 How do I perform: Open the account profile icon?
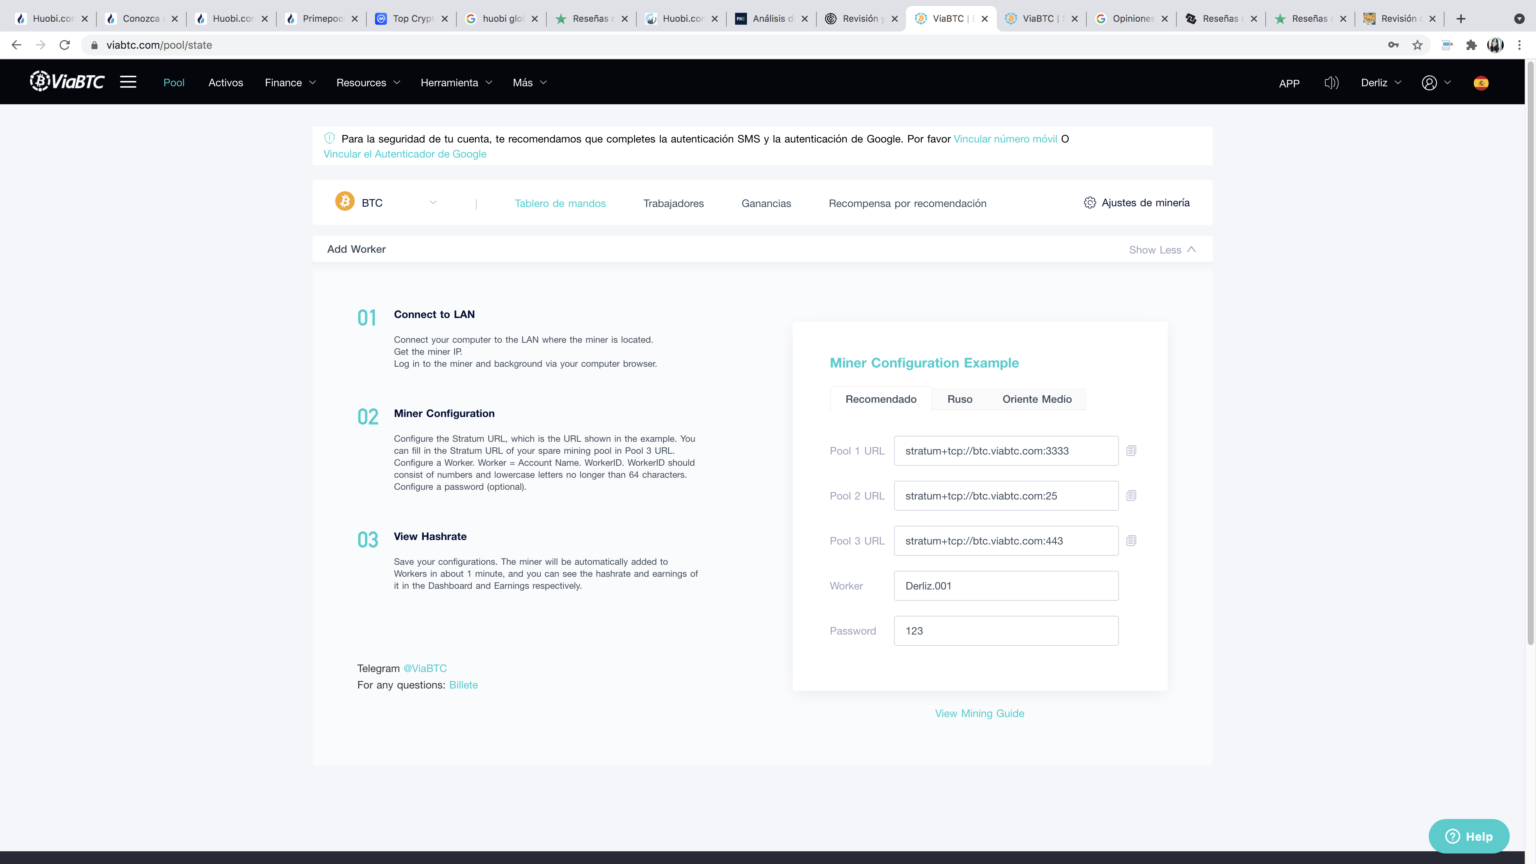click(x=1429, y=83)
